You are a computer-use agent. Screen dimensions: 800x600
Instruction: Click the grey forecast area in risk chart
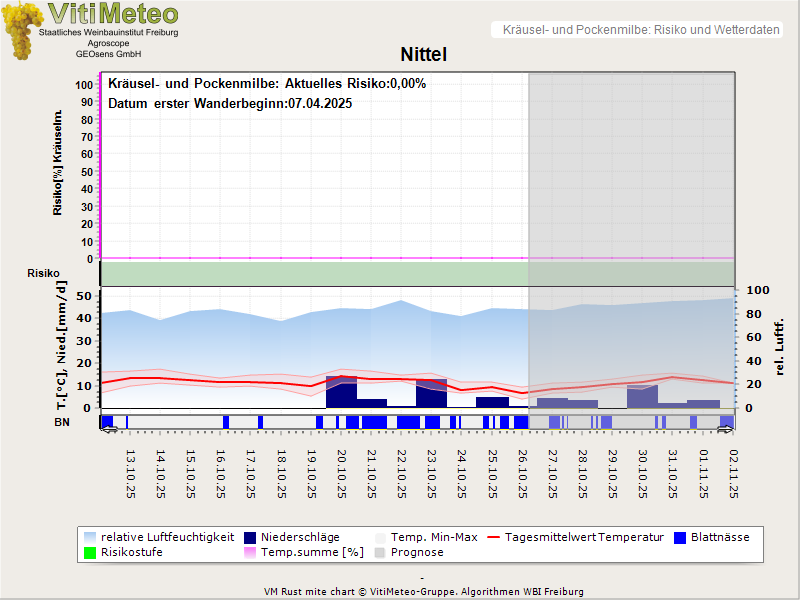click(631, 165)
